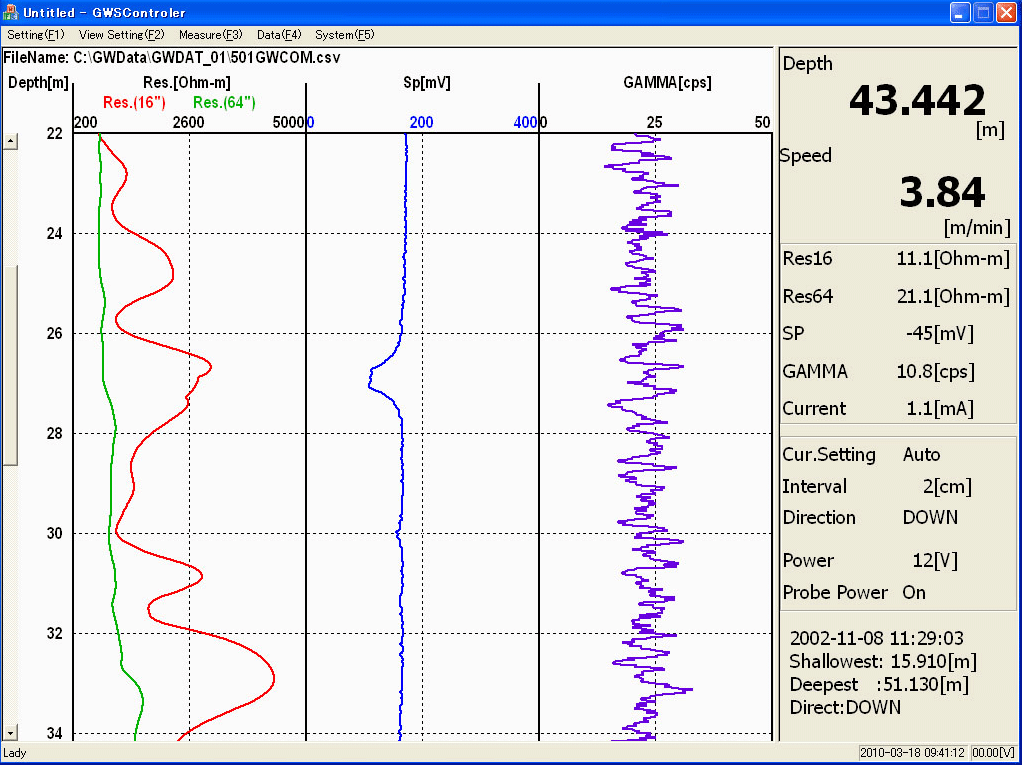This screenshot has width=1022, height=765.
Task: Open the View Setting(F2) menu
Action: pos(121,35)
